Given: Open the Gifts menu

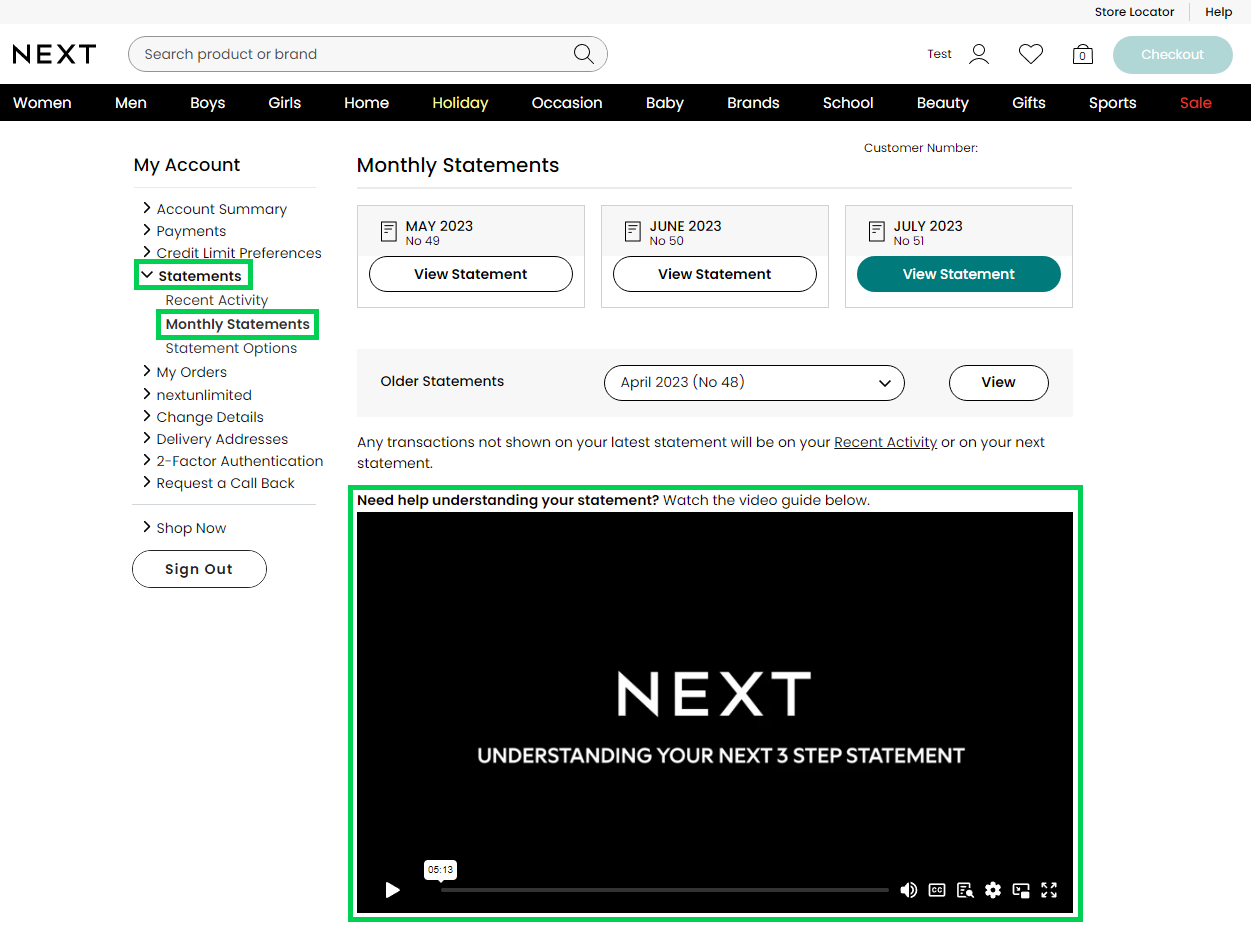Looking at the screenshot, I should [1029, 103].
